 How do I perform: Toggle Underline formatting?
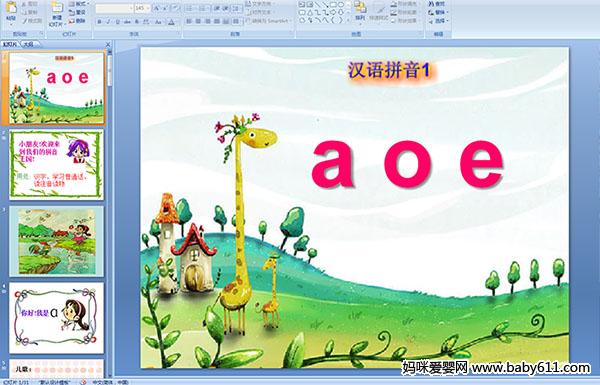[117, 22]
